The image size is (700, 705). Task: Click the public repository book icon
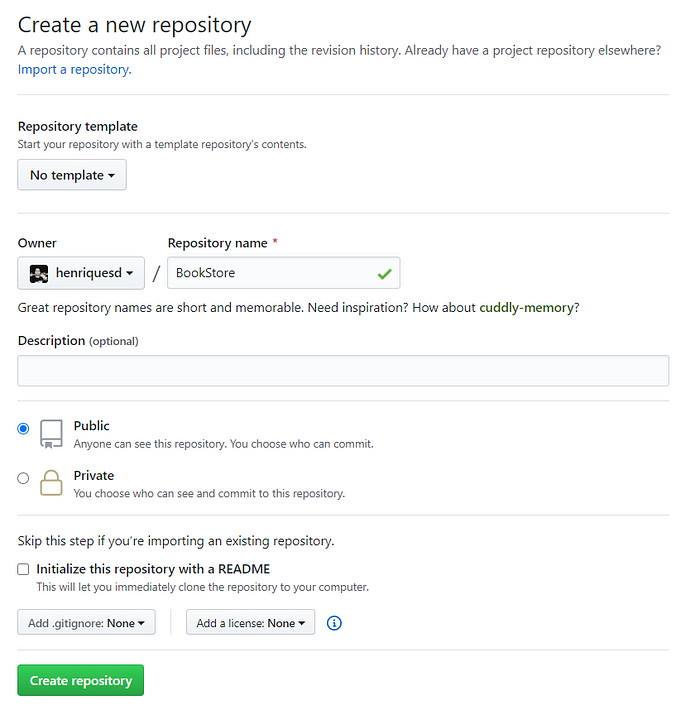click(x=51, y=434)
